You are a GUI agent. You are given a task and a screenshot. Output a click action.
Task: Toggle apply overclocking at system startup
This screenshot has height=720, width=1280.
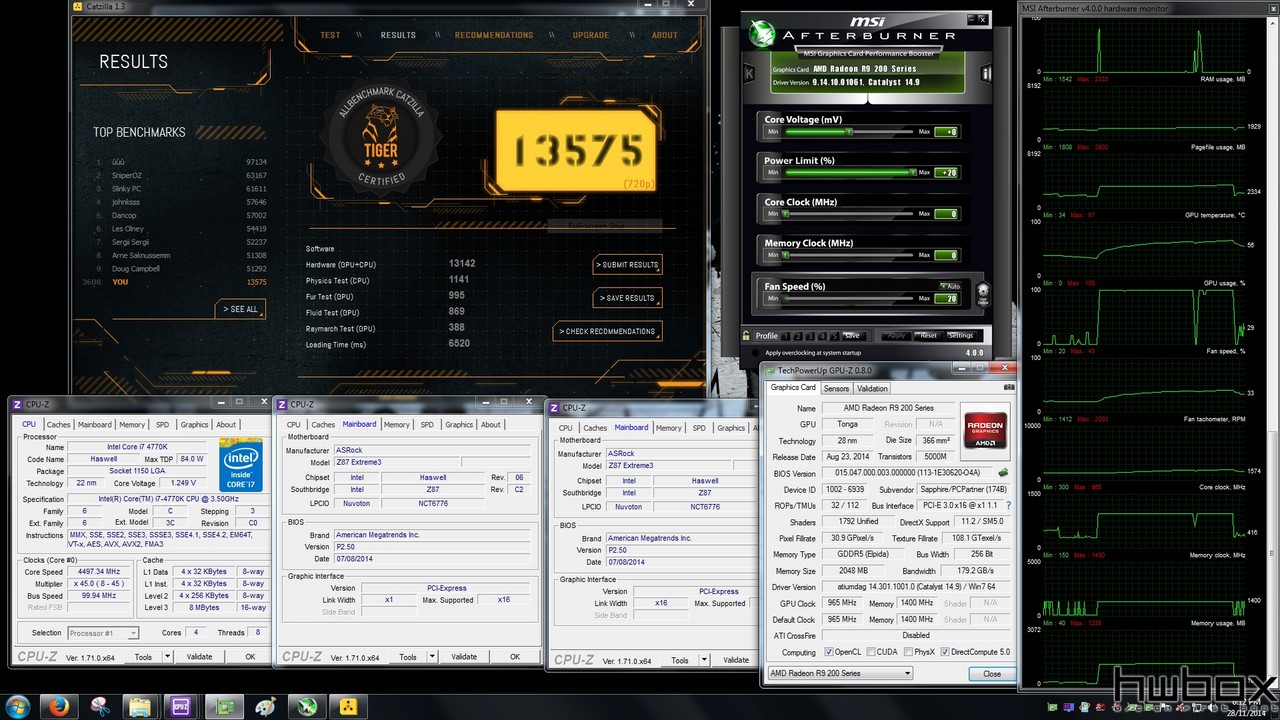(x=754, y=352)
